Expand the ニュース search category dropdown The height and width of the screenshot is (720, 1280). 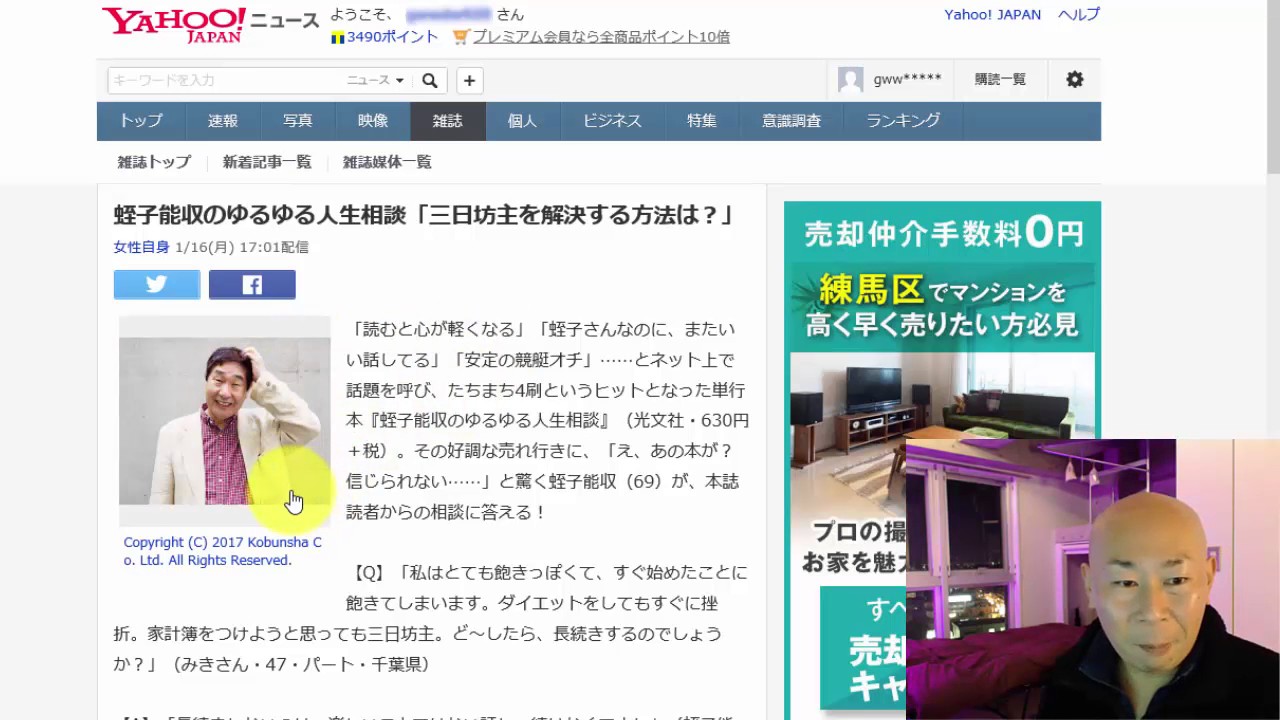375,81
